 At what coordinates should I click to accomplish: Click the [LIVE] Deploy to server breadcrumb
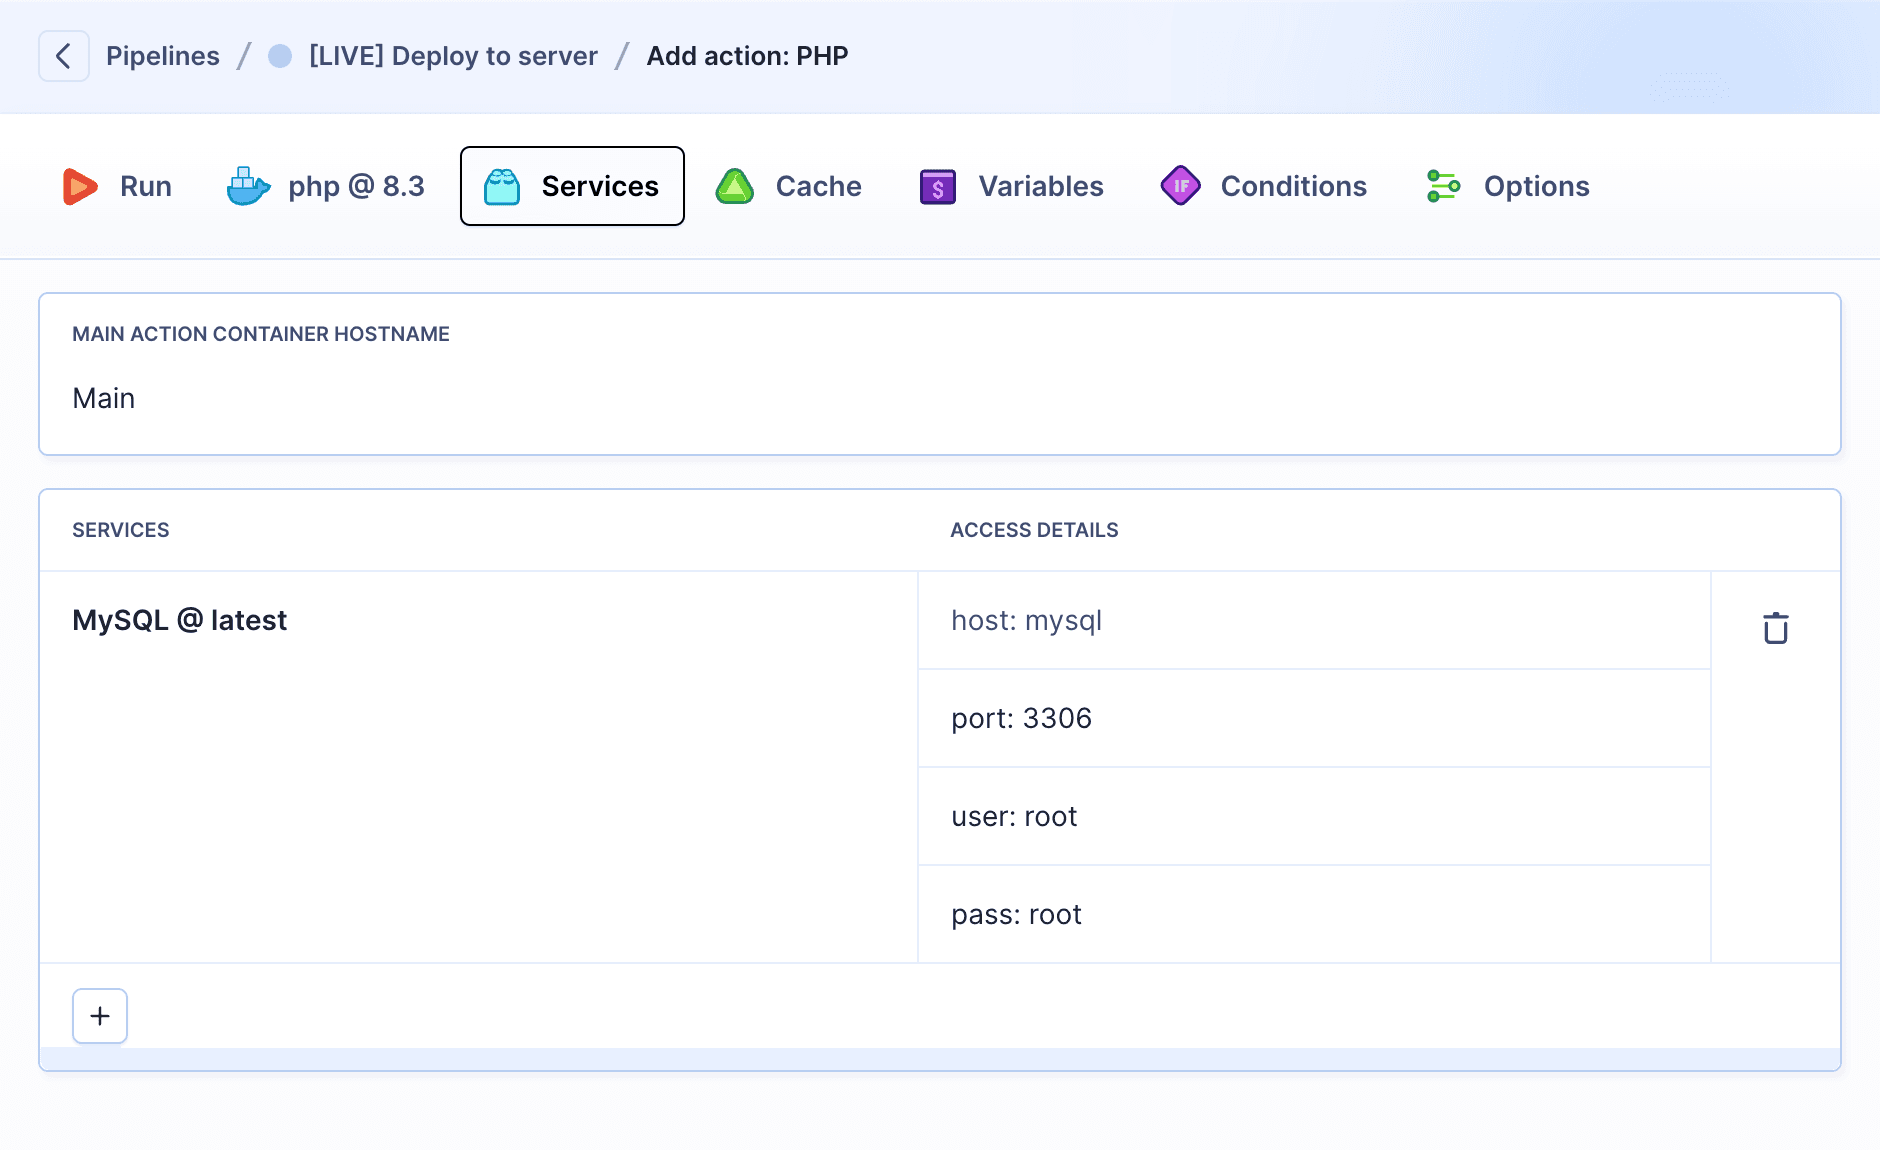(x=452, y=56)
